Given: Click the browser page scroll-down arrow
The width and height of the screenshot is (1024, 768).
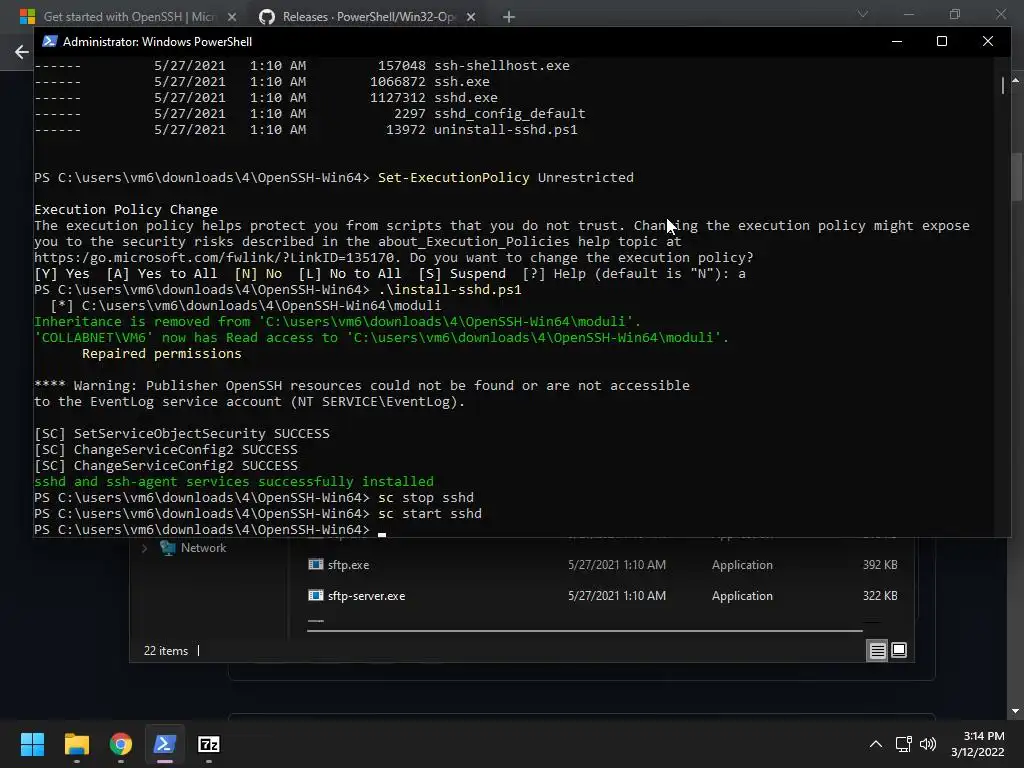Looking at the screenshot, I should pyautogui.click(x=1015, y=711).
